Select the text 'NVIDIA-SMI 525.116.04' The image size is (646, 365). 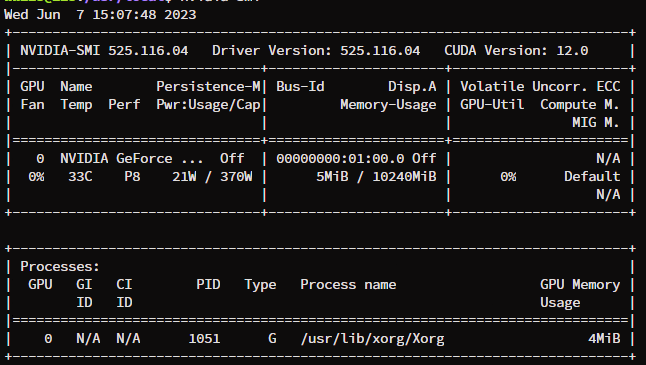click(x=104, y=51)
